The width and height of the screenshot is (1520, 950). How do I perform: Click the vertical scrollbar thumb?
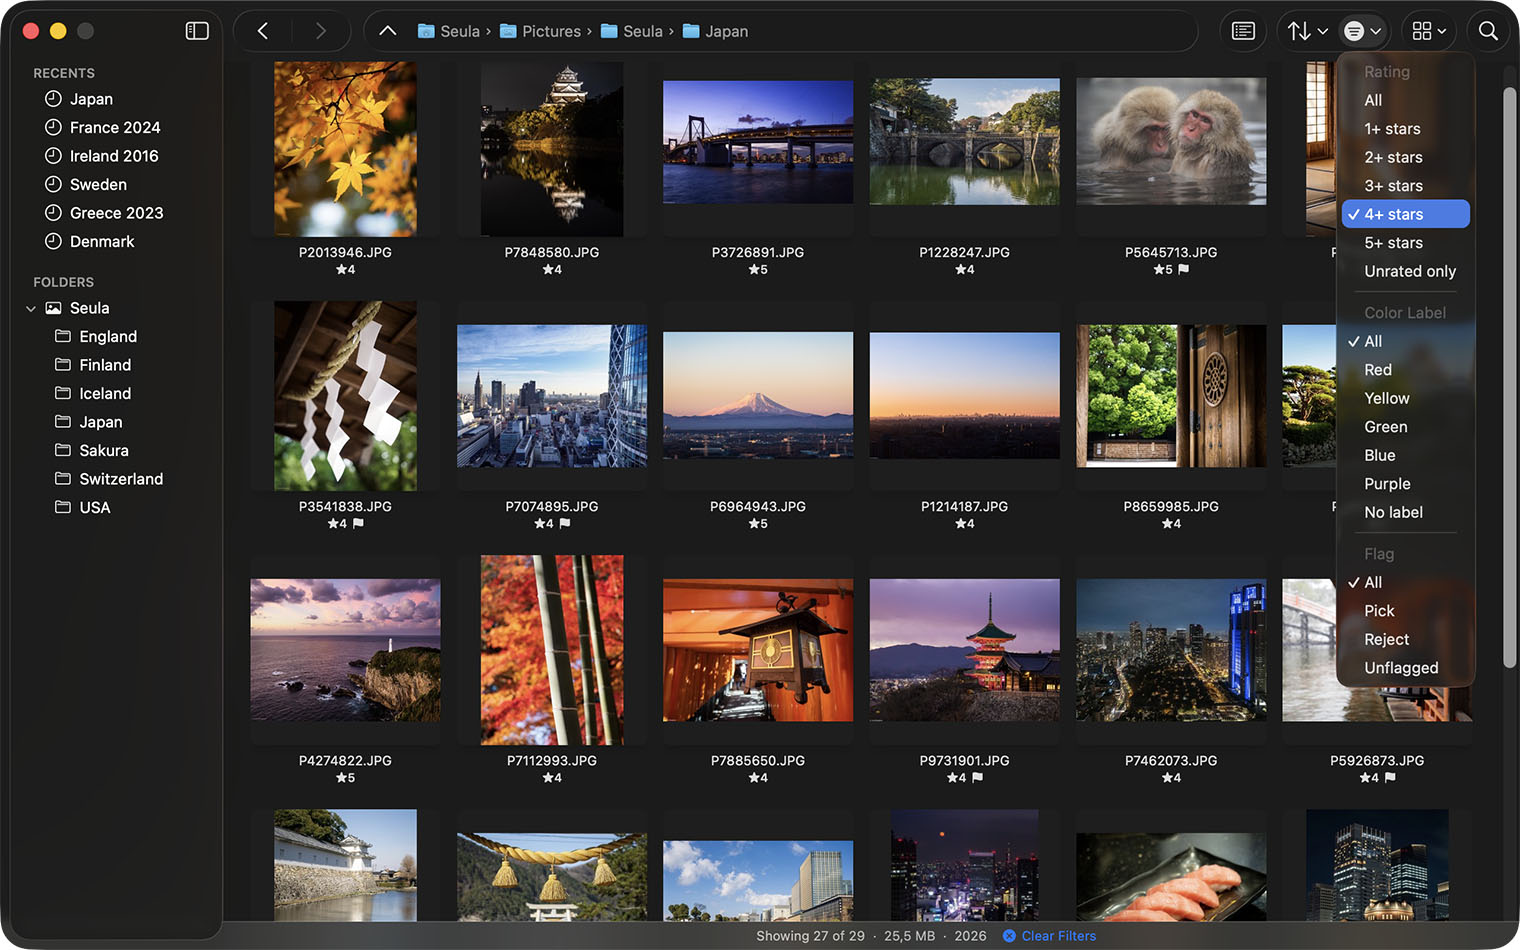[x=1509, y=377]
